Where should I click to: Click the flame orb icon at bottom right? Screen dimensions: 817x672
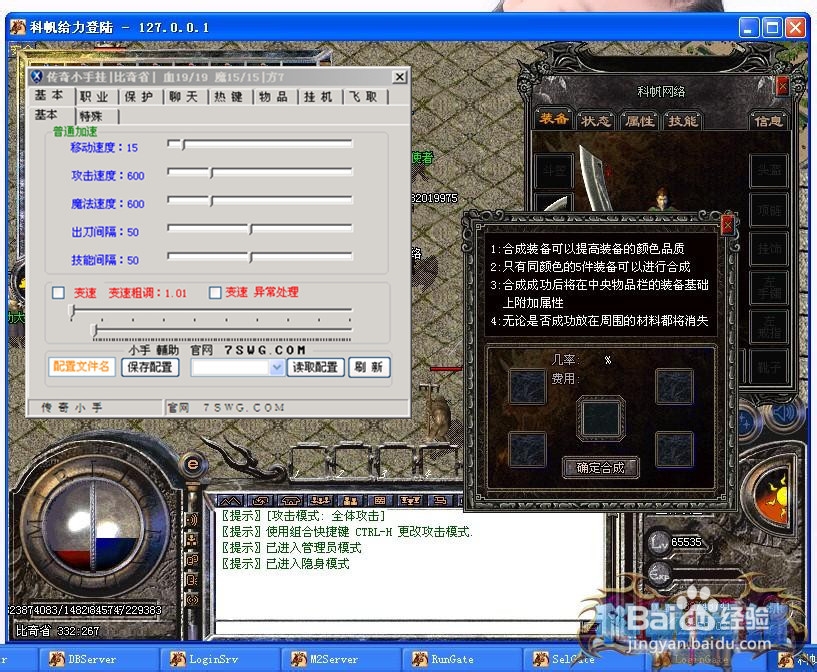(778, 493)
